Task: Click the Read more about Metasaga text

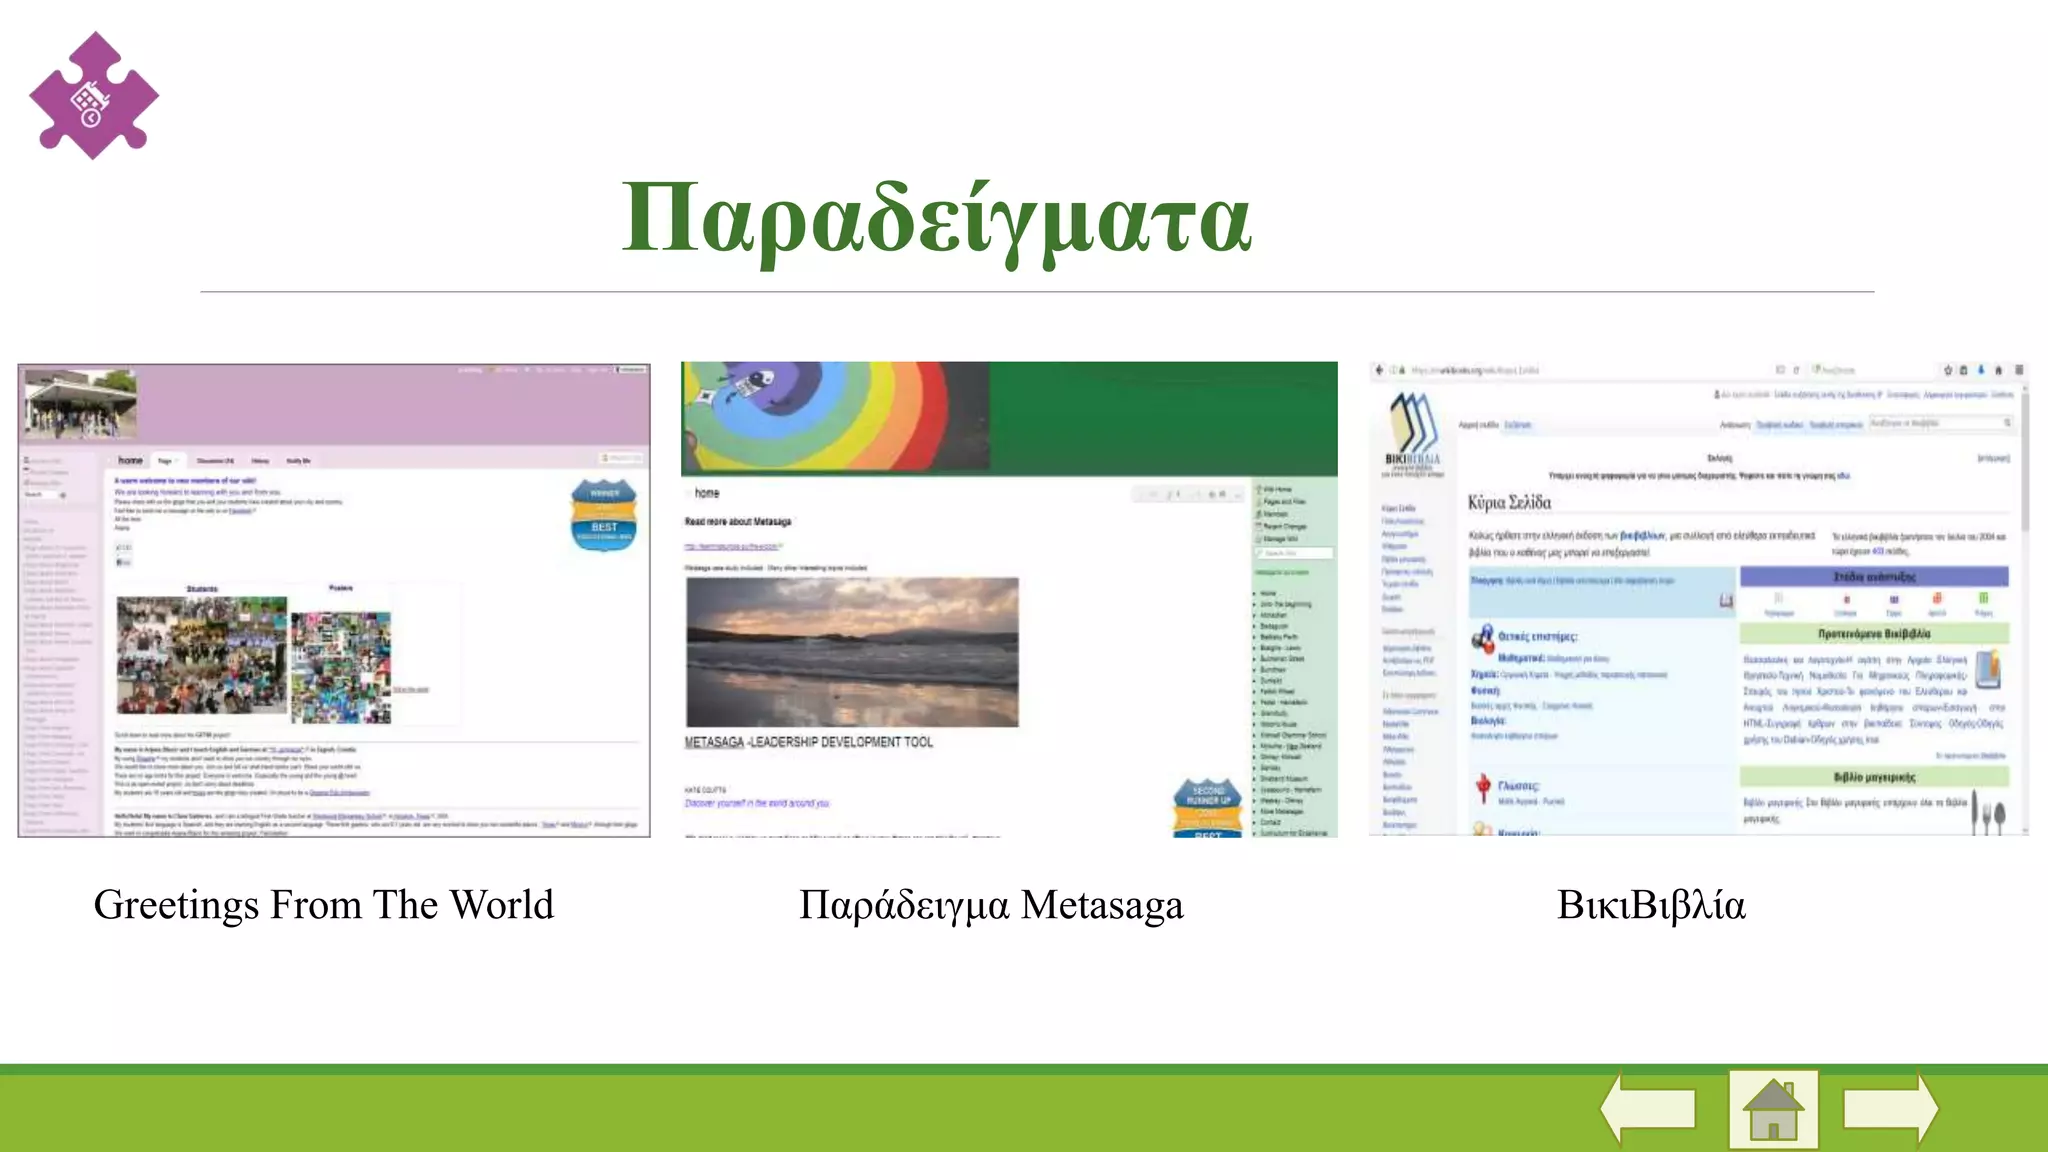Action: [x=738, y=522]
